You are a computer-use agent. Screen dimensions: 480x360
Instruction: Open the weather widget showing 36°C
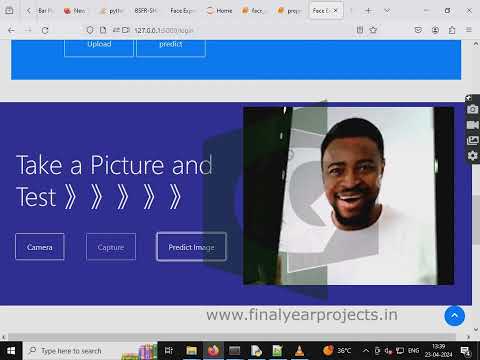coord(337,351)
